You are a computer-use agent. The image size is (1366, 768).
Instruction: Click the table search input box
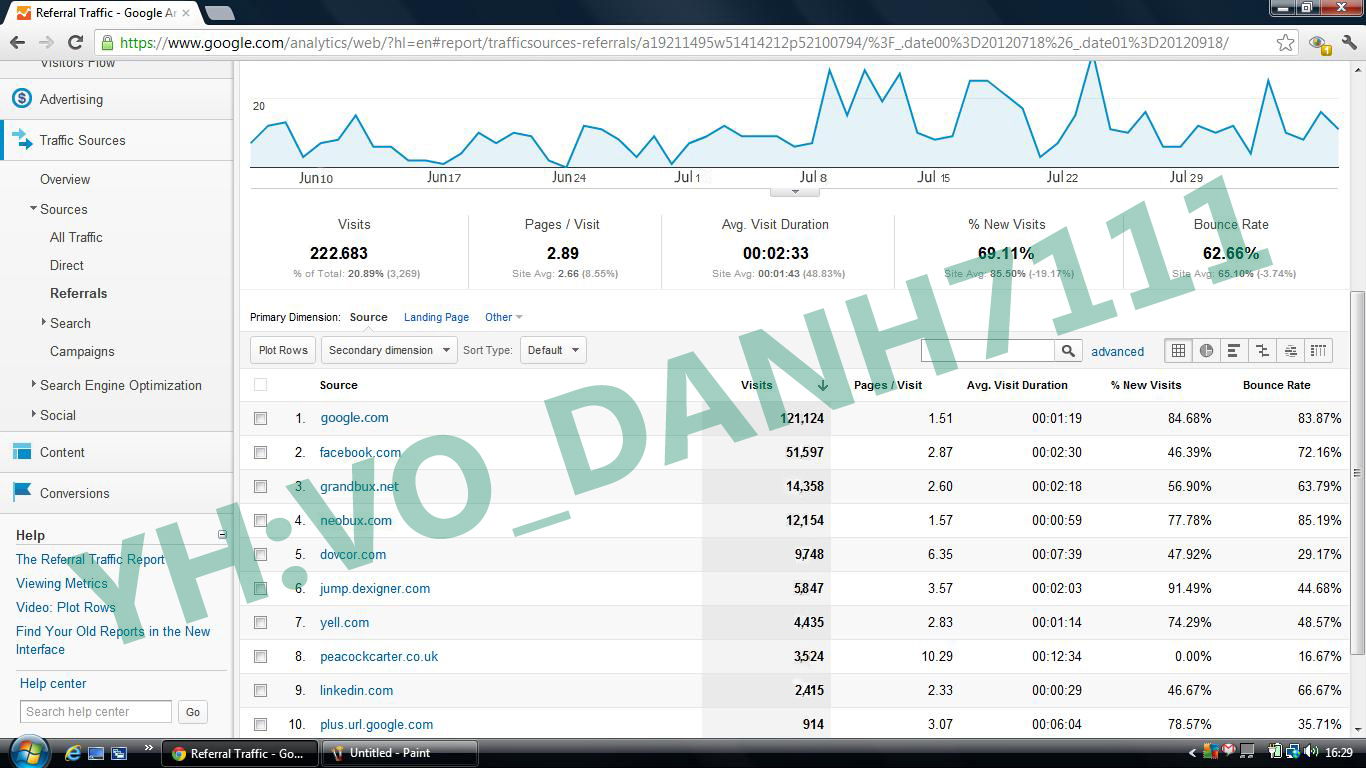coord(988,350)
